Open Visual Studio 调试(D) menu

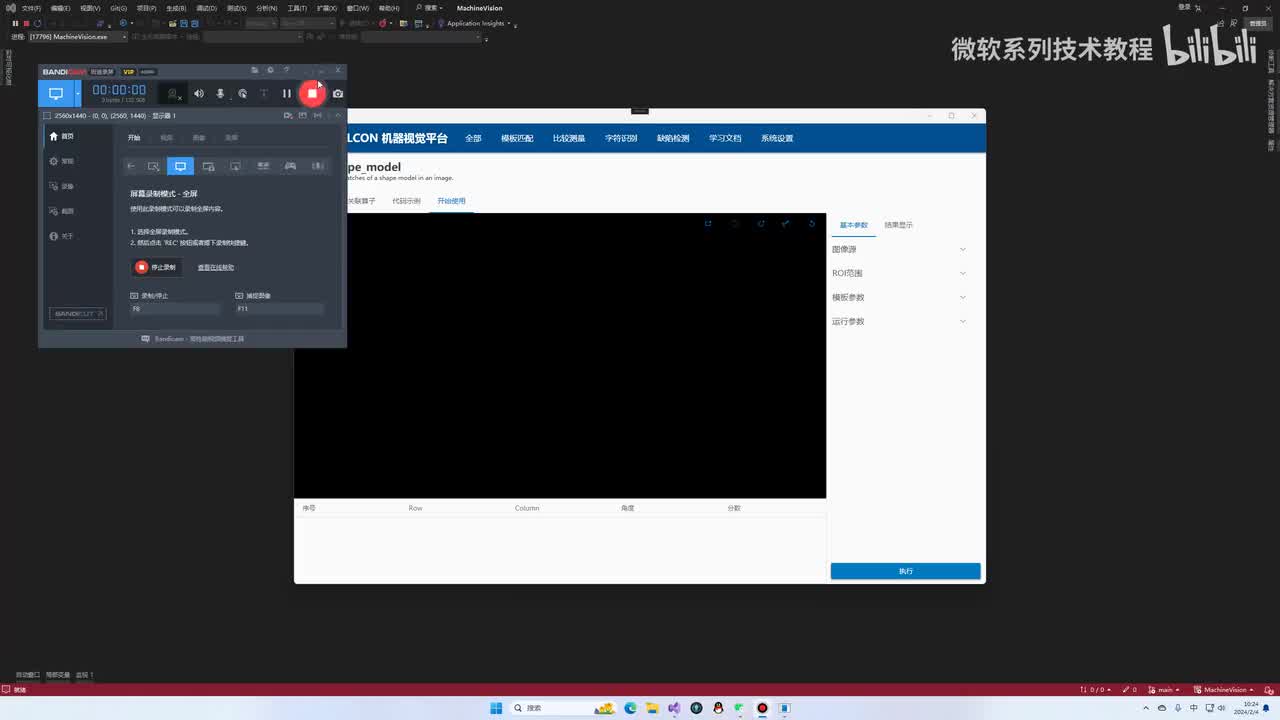pos(207,8)
